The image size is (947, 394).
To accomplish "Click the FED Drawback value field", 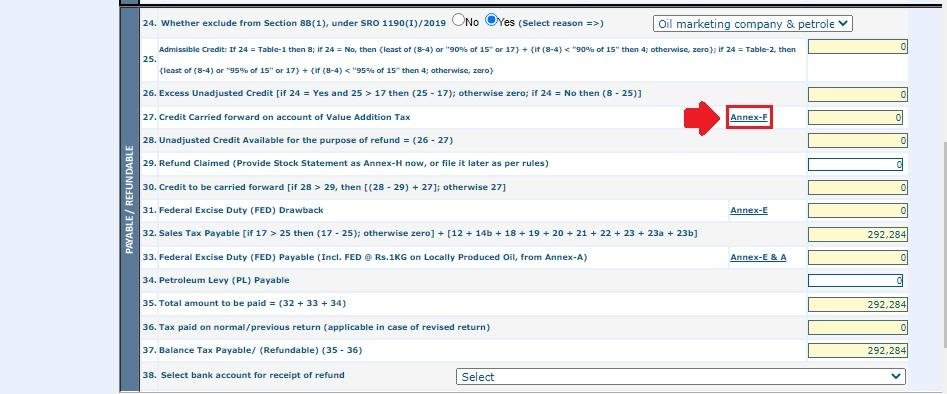I will 858,211.
